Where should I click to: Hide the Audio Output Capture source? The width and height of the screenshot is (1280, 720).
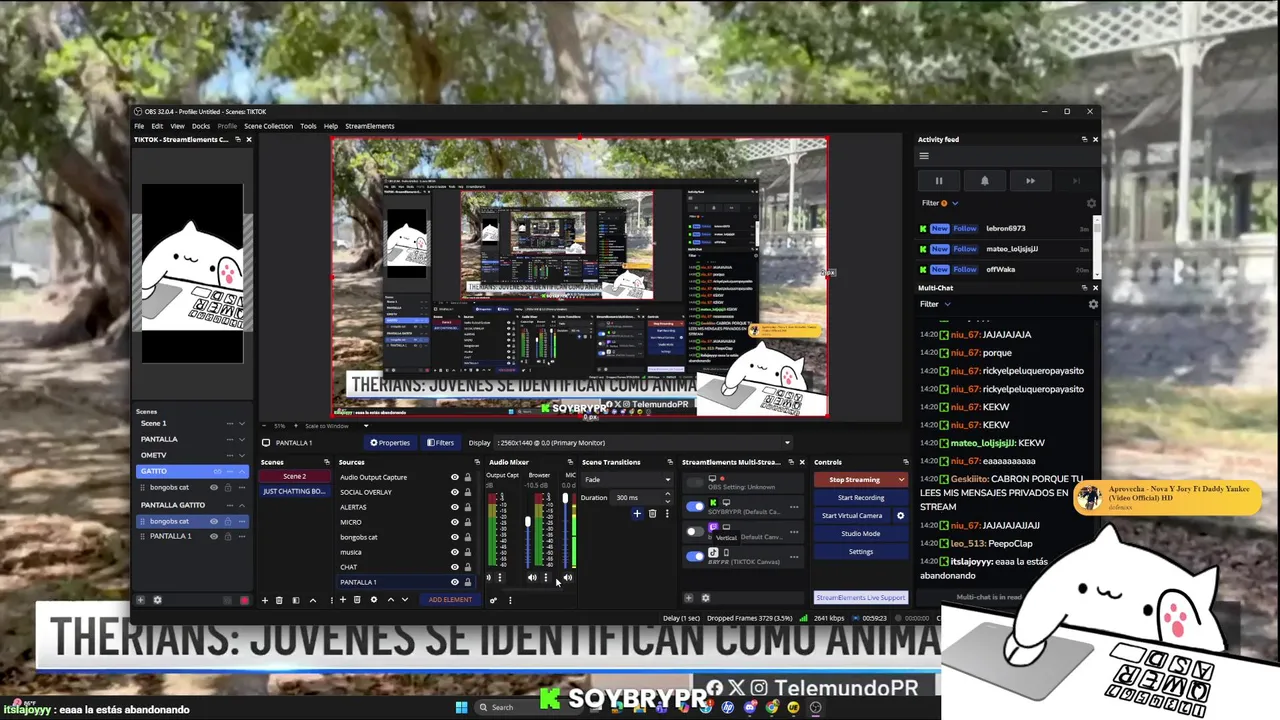(454, 477)
